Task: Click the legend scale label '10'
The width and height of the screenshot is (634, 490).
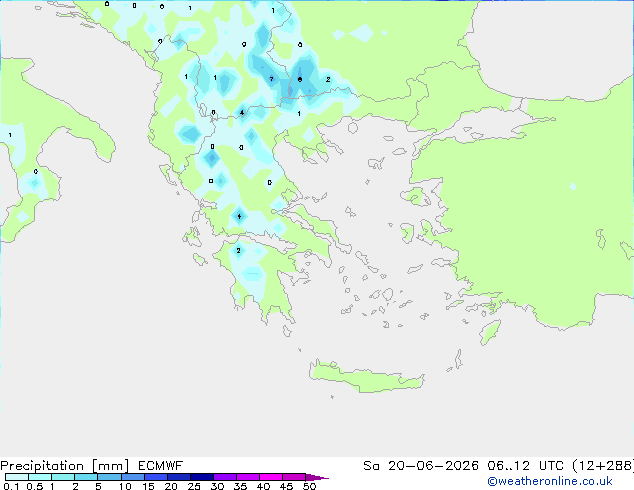Action: (x=125, y=486)
